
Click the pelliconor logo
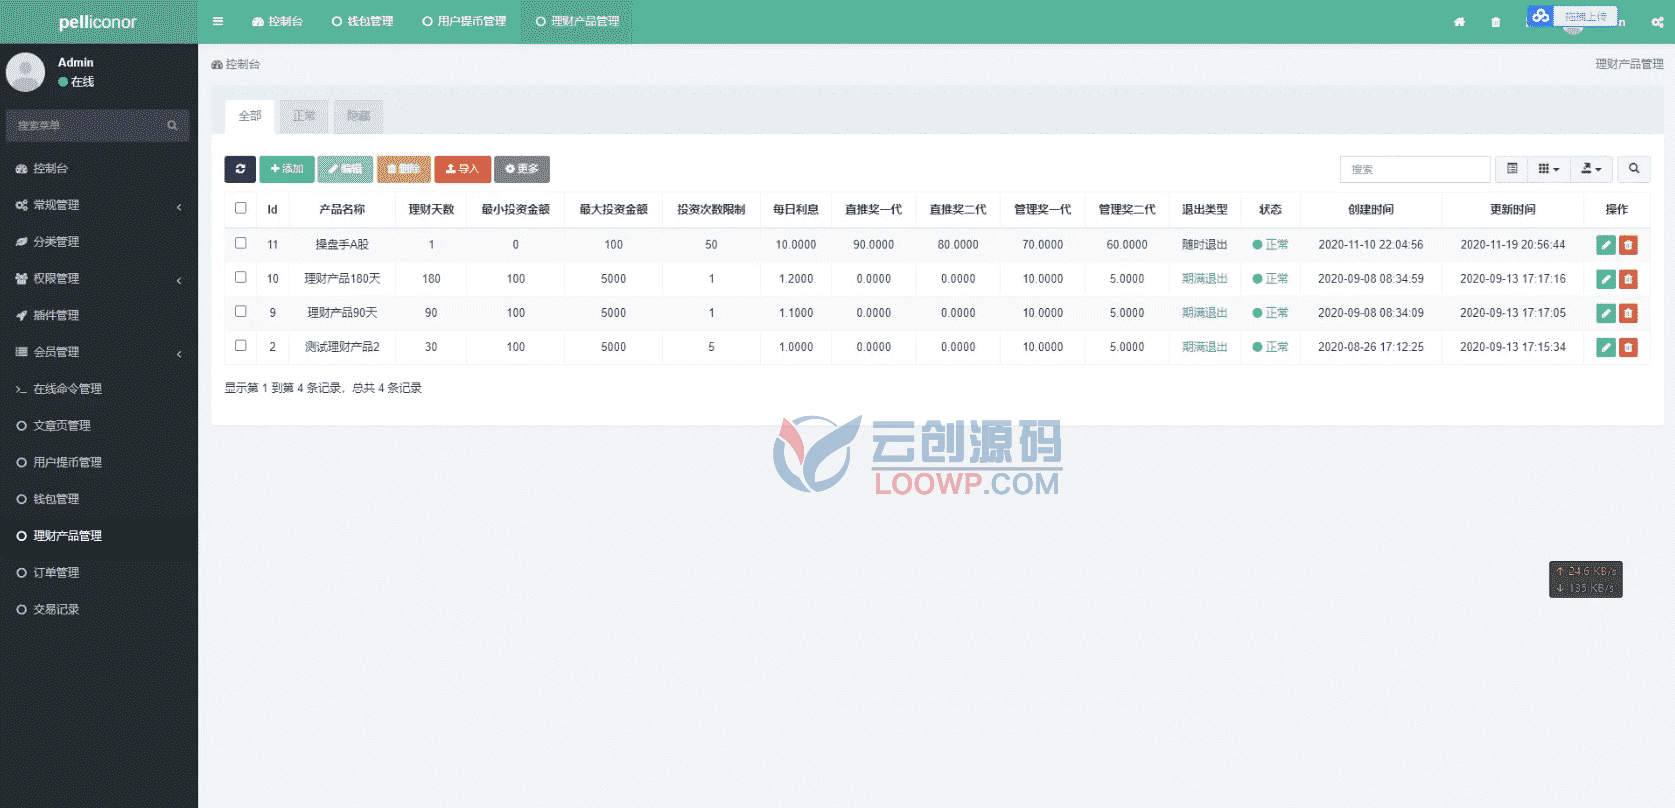[x=98, y=22]
